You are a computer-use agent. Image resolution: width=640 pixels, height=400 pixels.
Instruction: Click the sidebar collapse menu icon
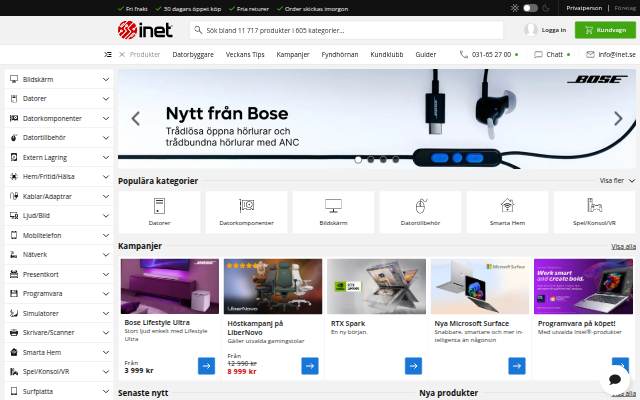108,54
